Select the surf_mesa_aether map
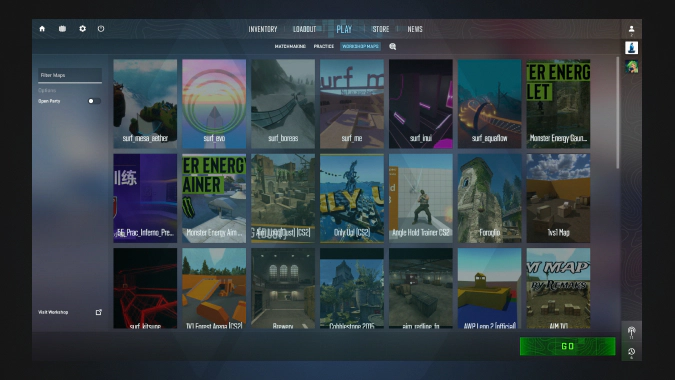The width and height of the screenshot is (675, 380). (x=145, y=104)
